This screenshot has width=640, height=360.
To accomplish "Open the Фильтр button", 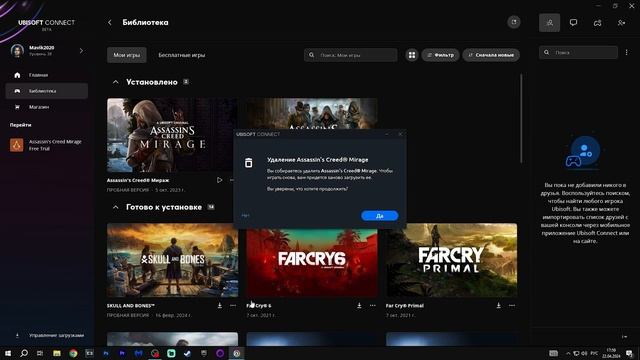I will coord(440,55).
